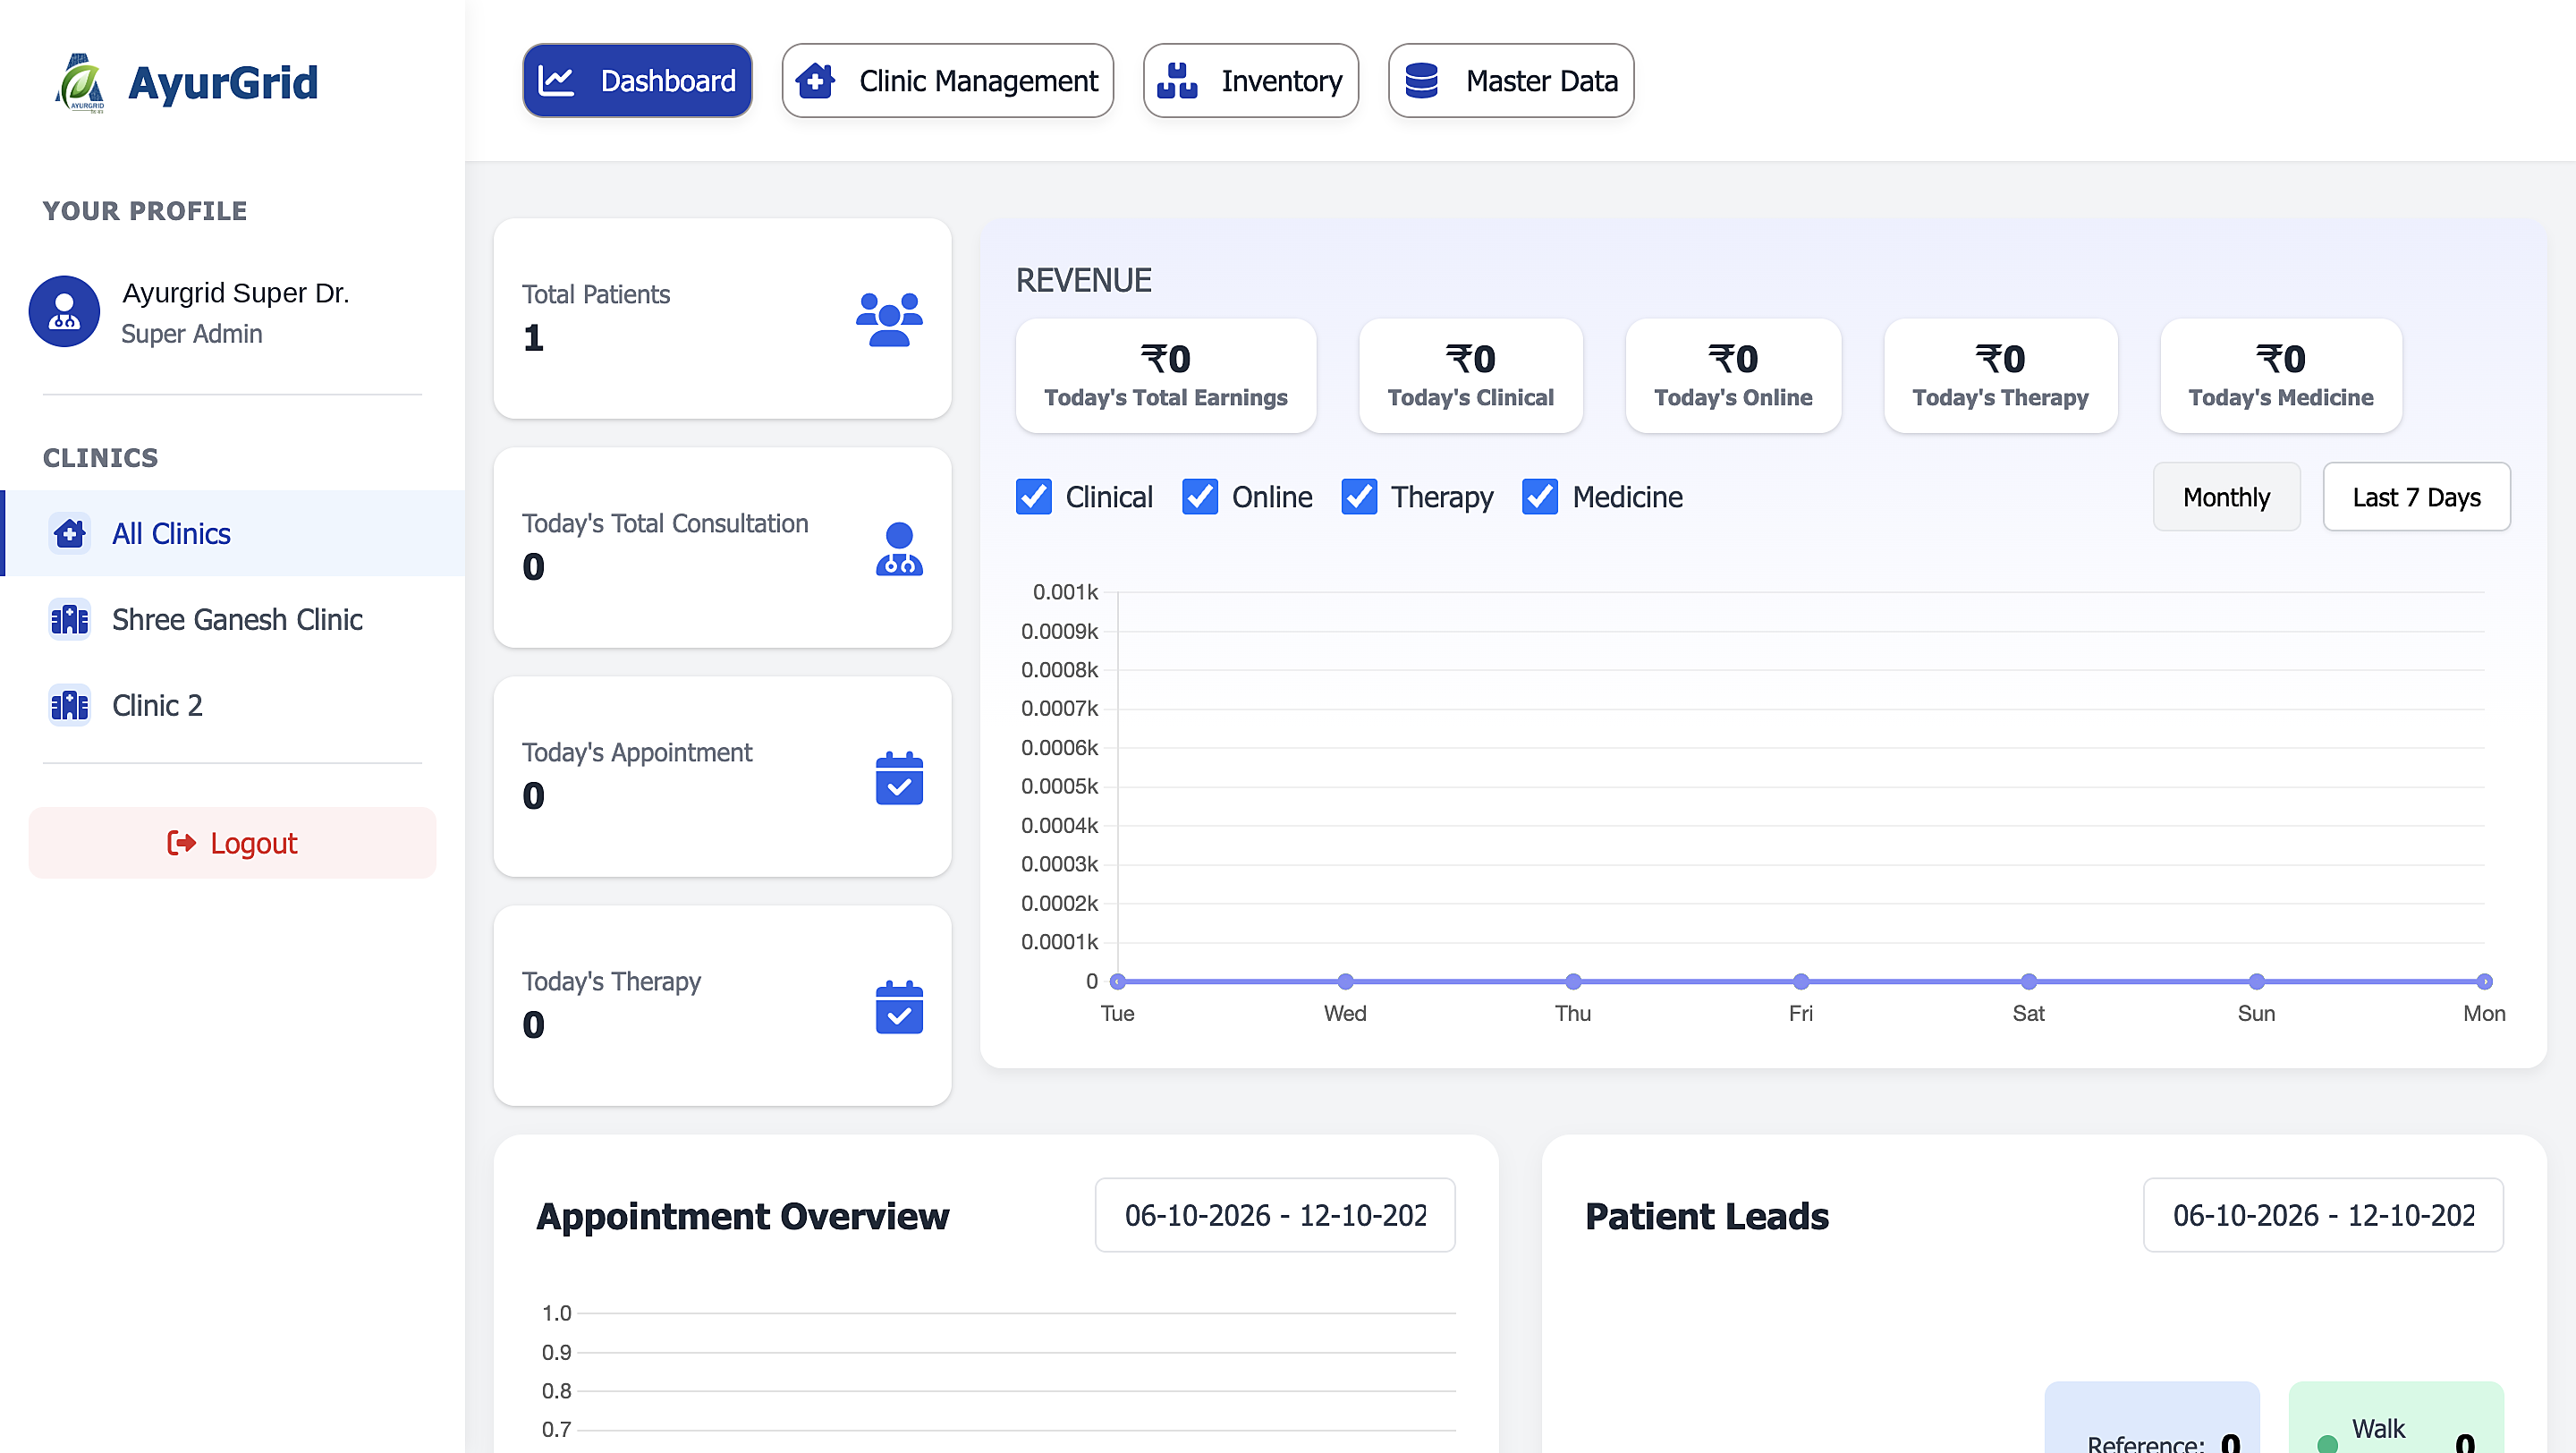Image resolution: width=2576 pixels, height=1453 pixels.
Task: Uncheck the Clinical revenue checkbox
Action: [x=1034, y=496]
